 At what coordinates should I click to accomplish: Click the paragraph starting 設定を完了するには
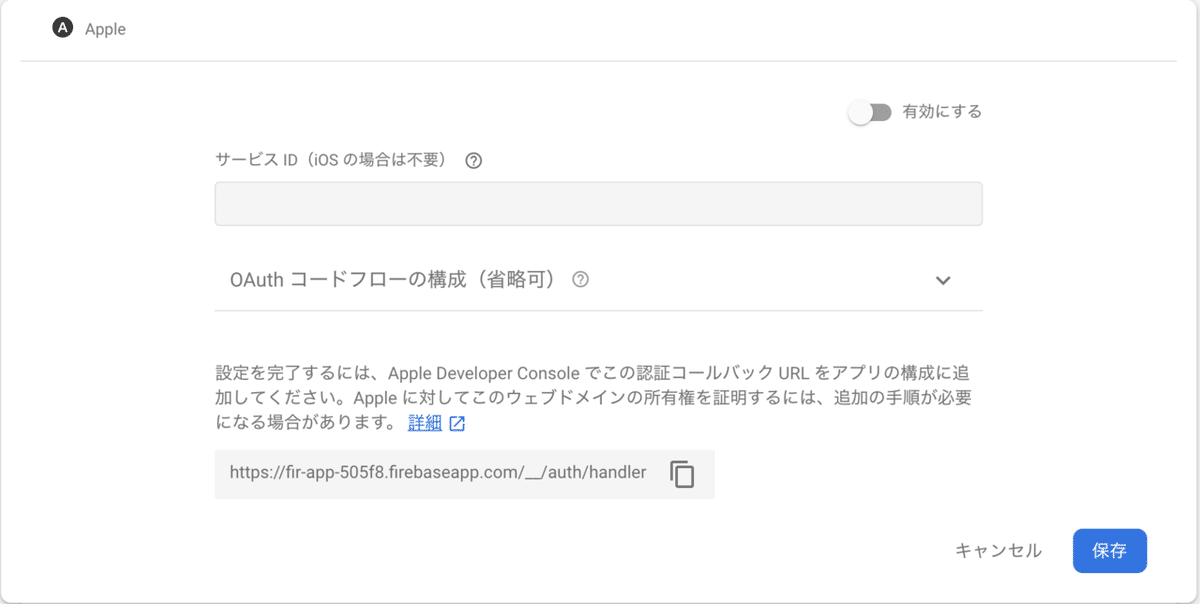click(595, 397)
